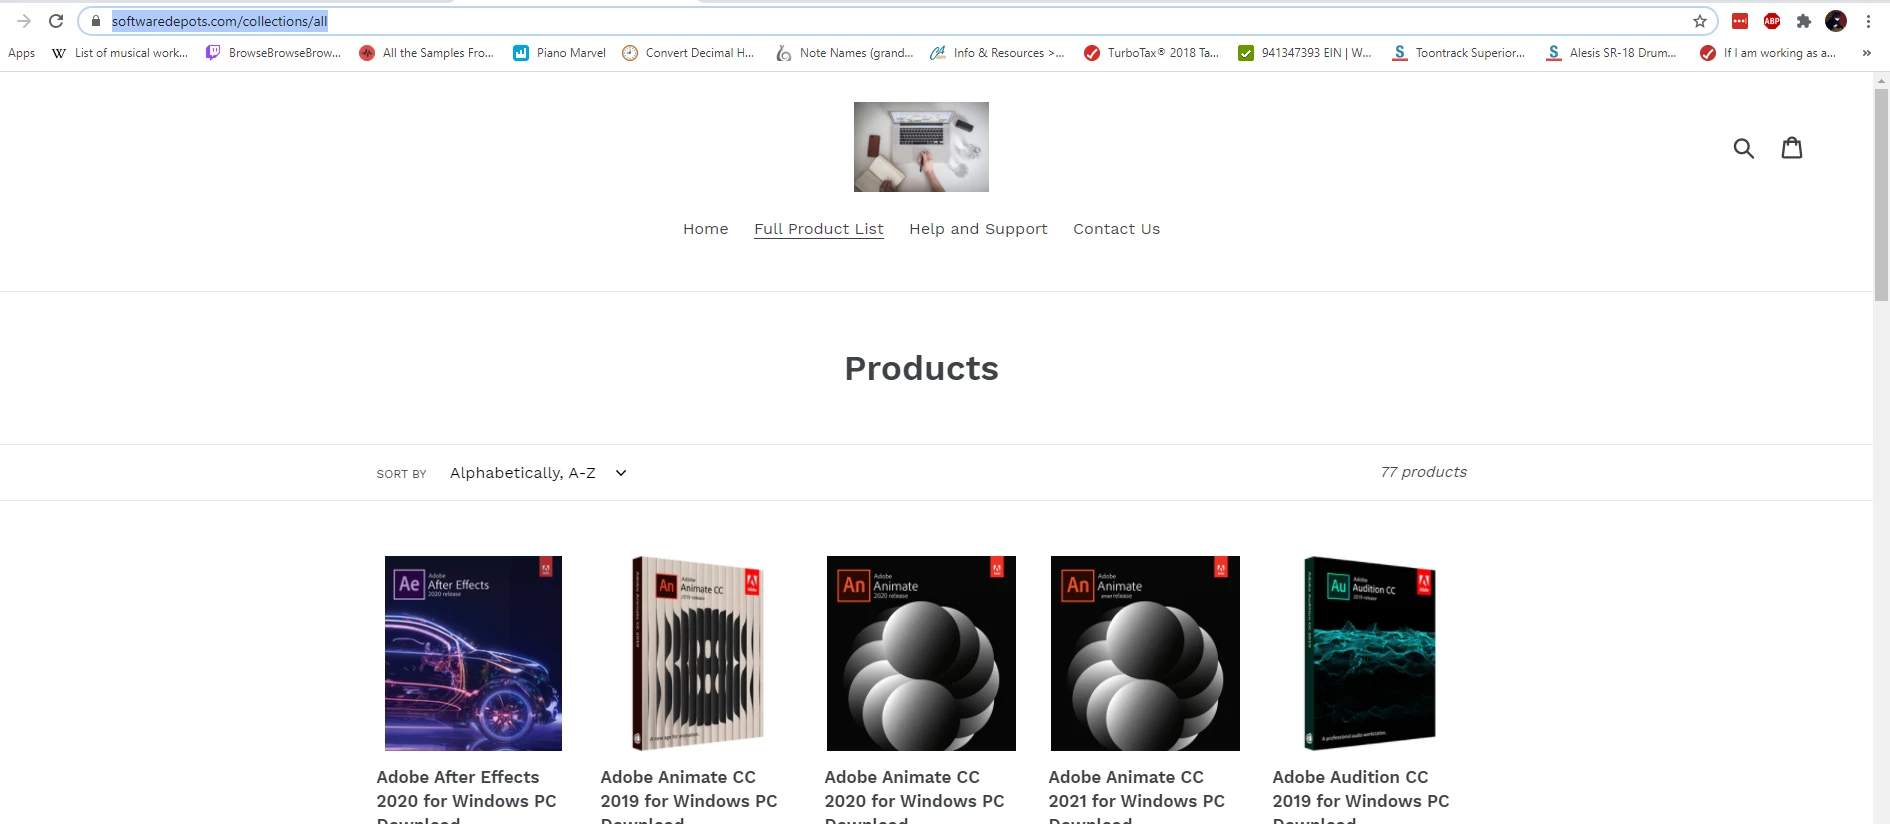The height and width of the screenshot is (824, 1890).
Task: Click the browser reload icon
Action: 56,21
